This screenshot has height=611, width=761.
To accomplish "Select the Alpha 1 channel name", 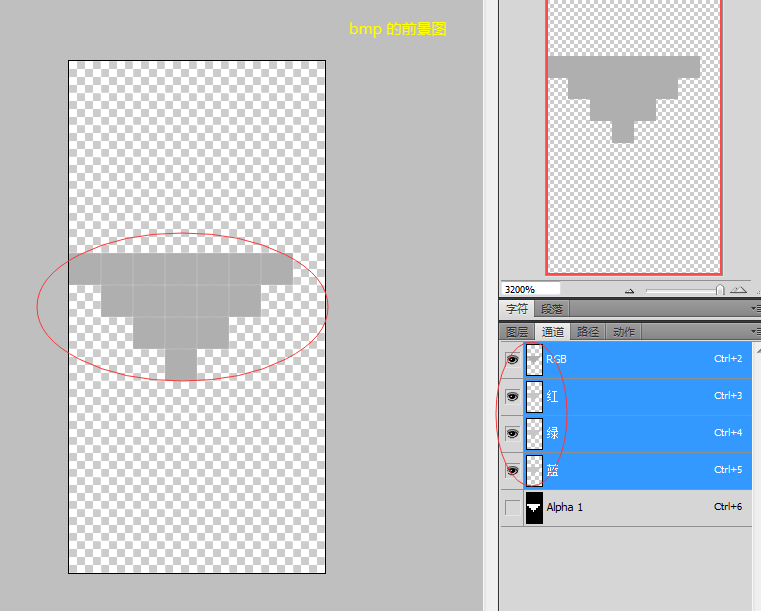I will (564, 507).
